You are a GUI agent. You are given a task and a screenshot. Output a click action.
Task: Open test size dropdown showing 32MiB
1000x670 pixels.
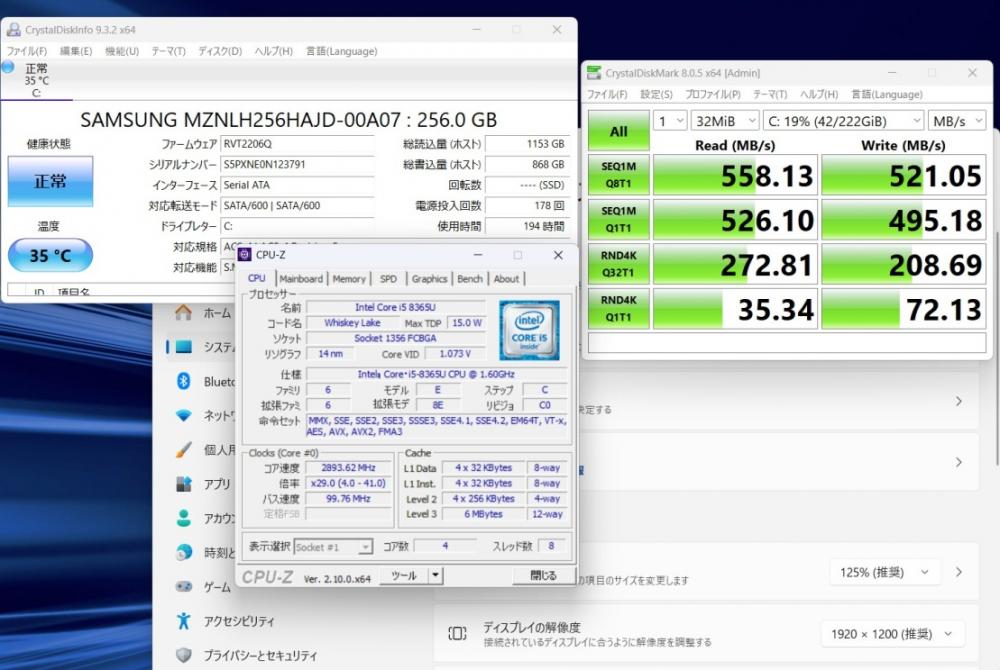pyautogui.click(x=726, y=120)
